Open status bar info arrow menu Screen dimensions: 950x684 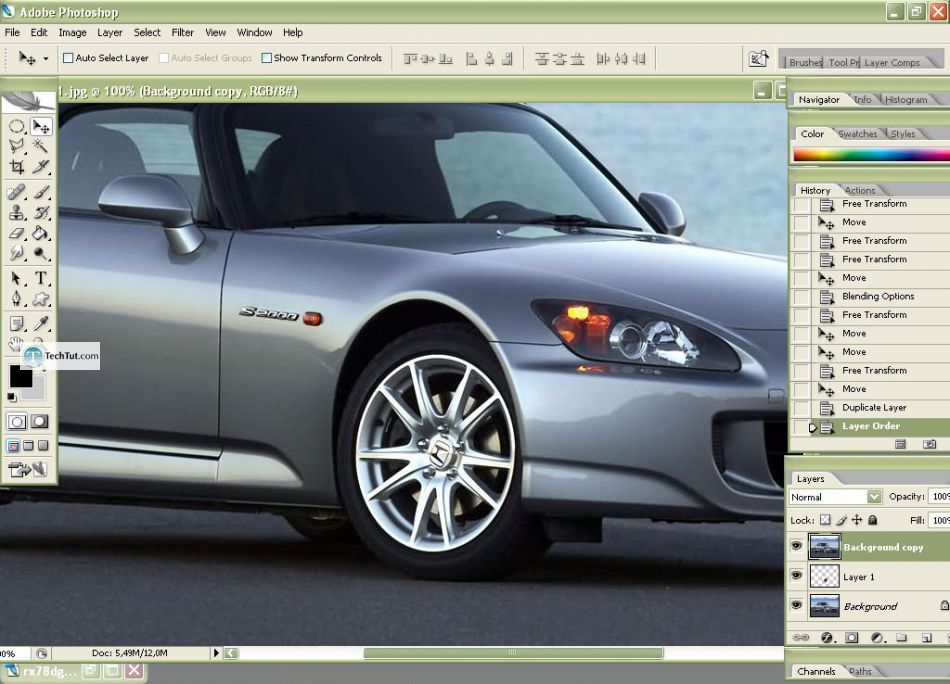216,653
